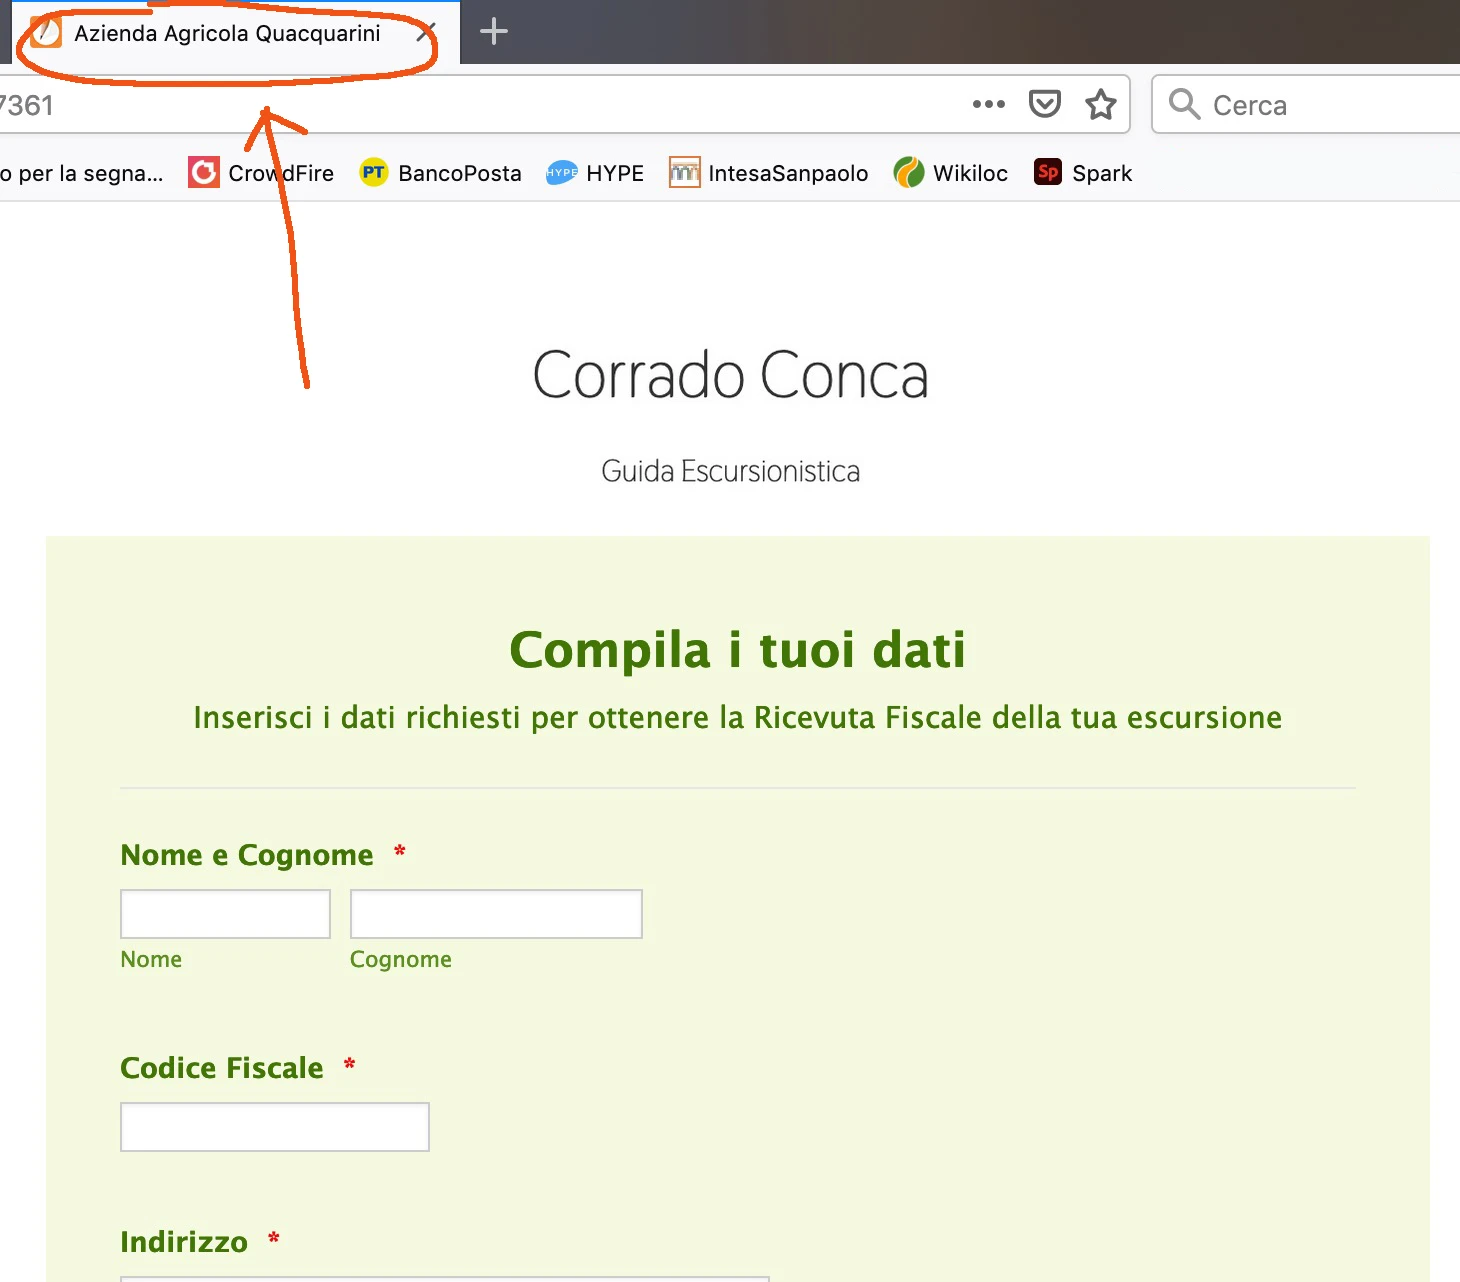The width and height of the screenshot is (1460, 1282).
Task: Click the search magnifier in the Cerca bar
Action: coord(1184,103)
